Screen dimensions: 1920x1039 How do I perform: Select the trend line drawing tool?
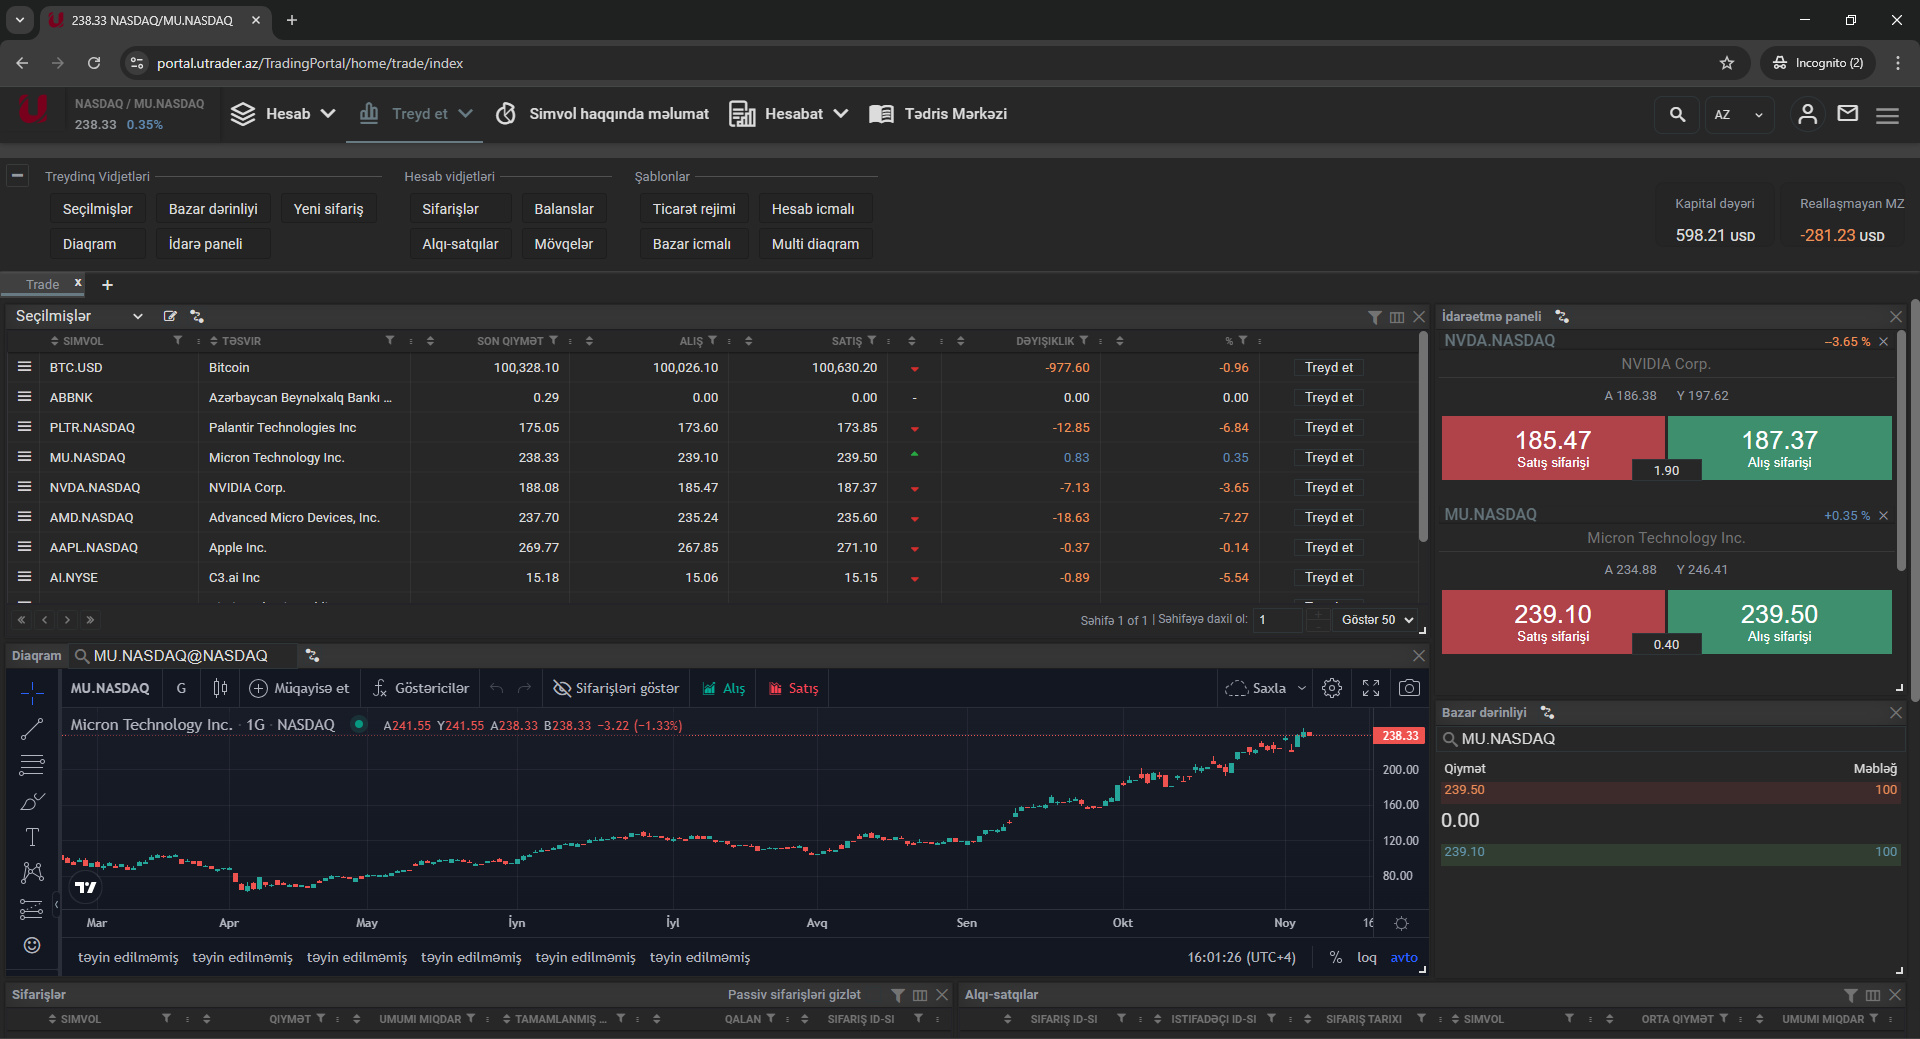(x=32, y=730)
